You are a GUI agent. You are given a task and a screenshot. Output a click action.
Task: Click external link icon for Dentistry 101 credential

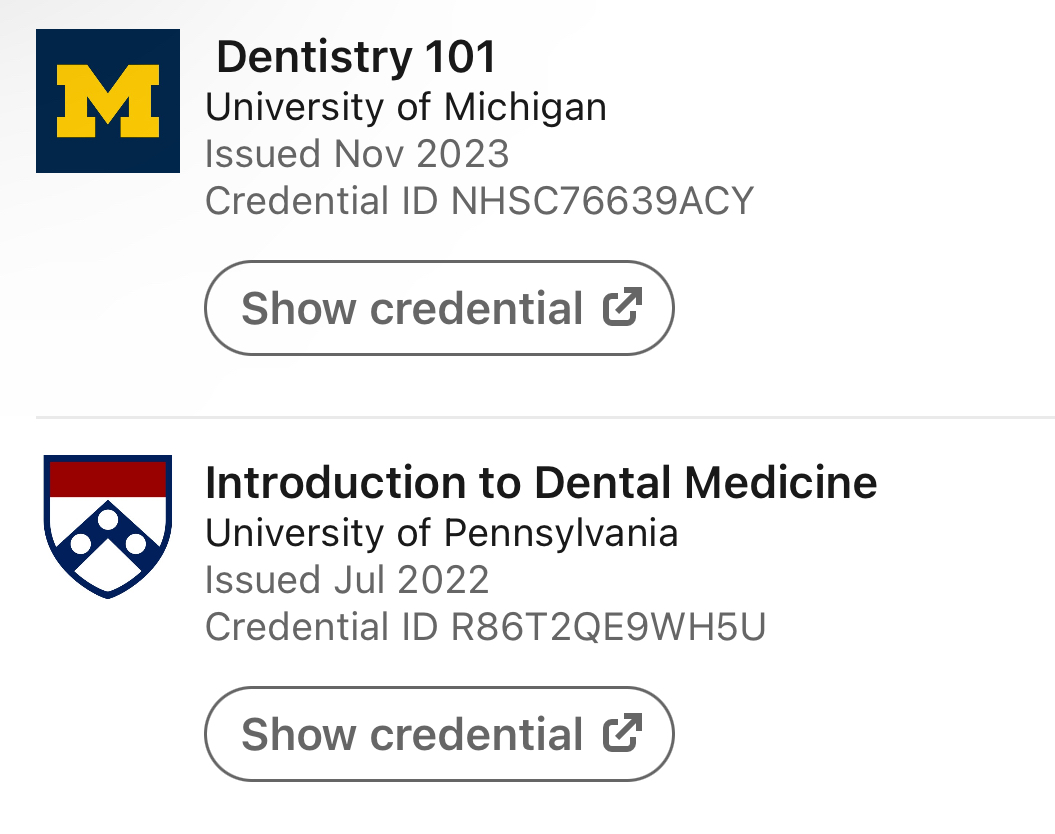pyautogui.click(x=621, y=308)
